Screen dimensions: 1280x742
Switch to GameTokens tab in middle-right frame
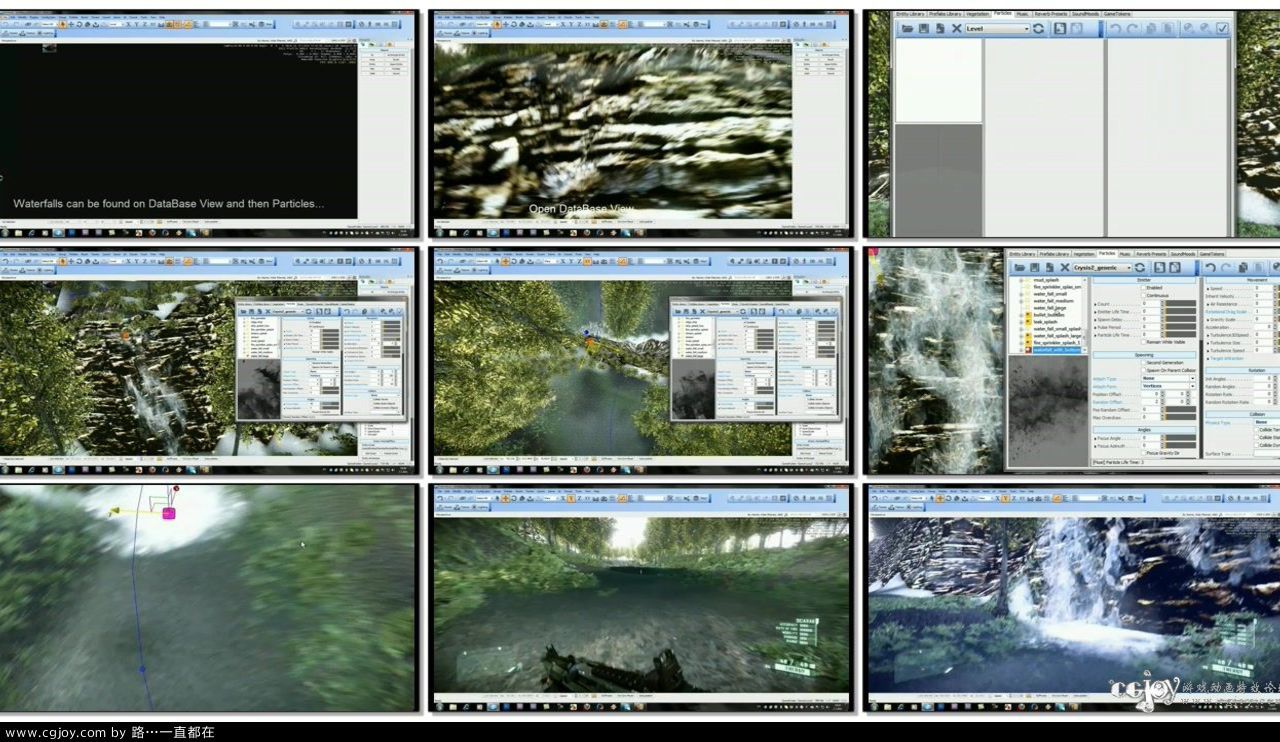(1211, 254)
